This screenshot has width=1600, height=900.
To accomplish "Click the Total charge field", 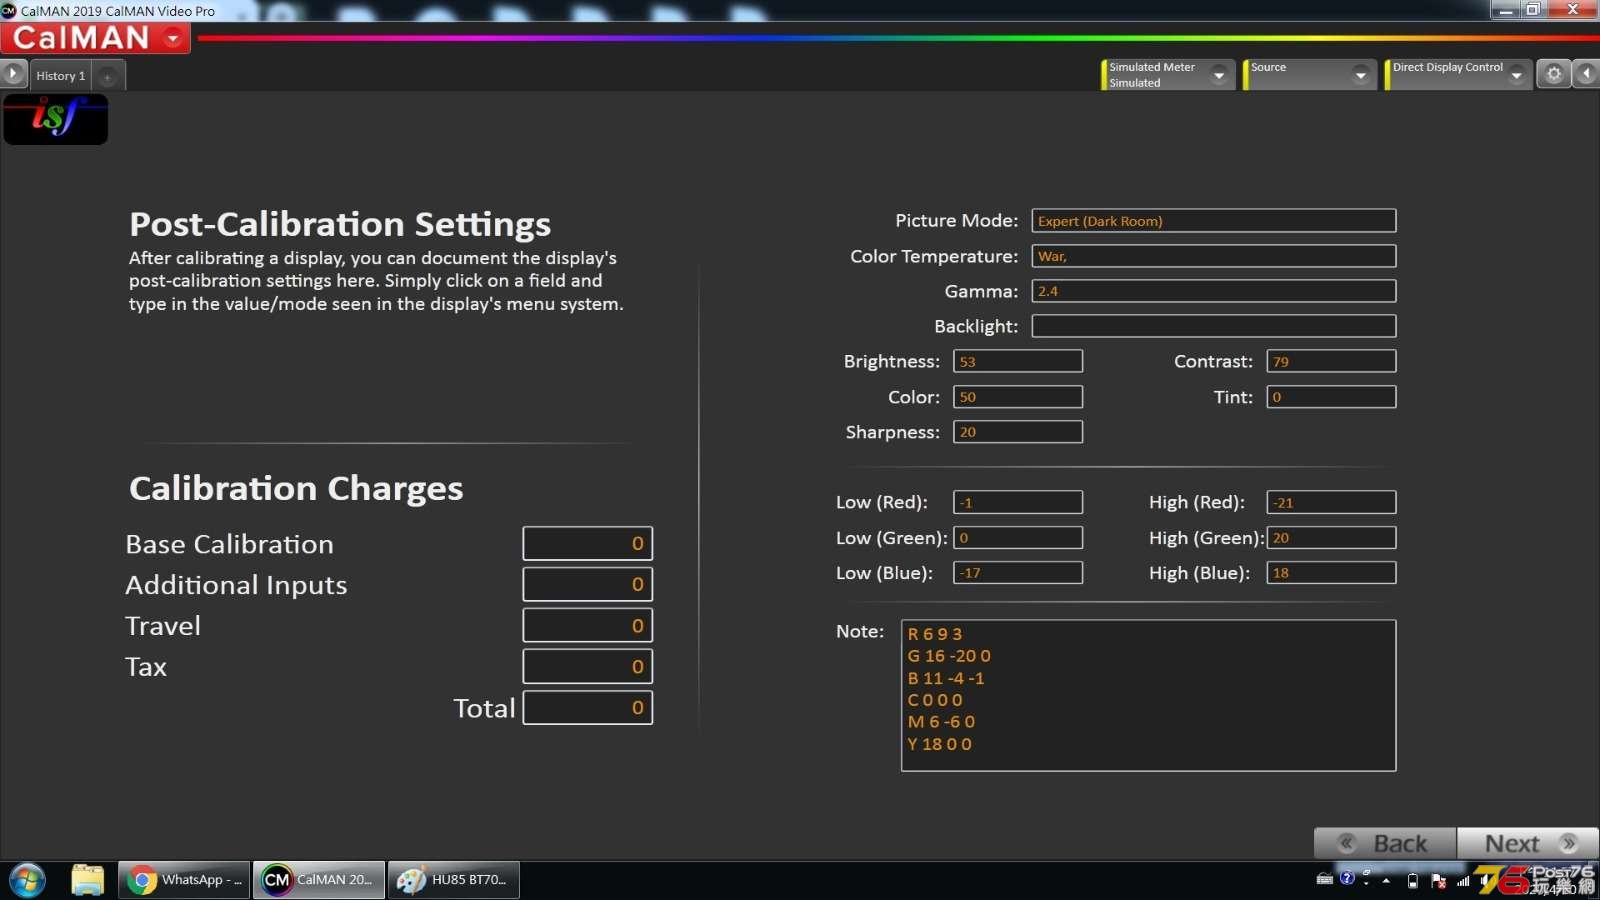I will 588,708.
